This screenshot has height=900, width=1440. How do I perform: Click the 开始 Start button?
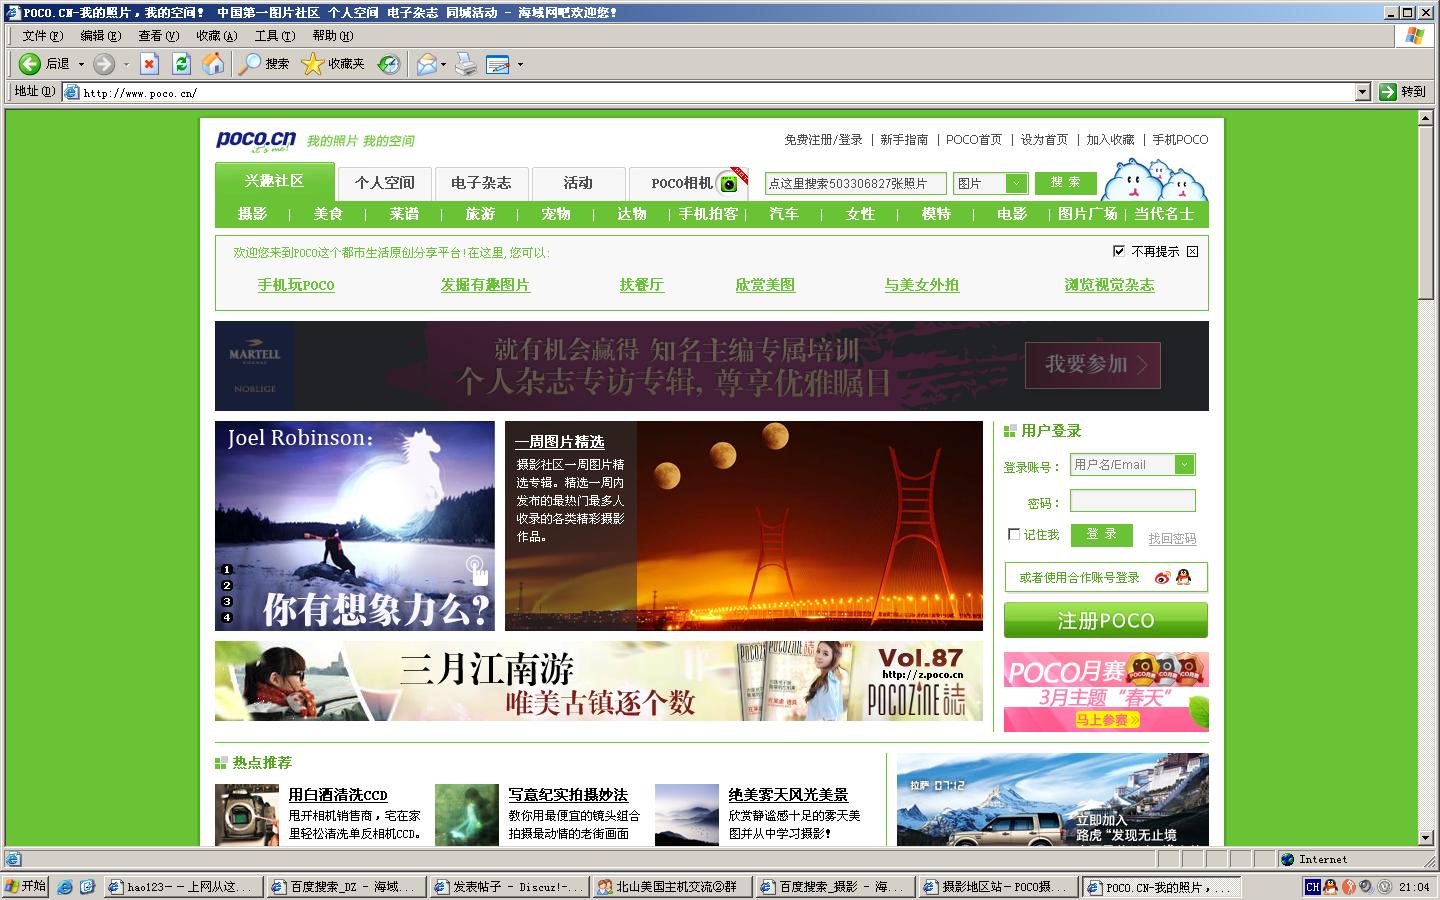26,886
